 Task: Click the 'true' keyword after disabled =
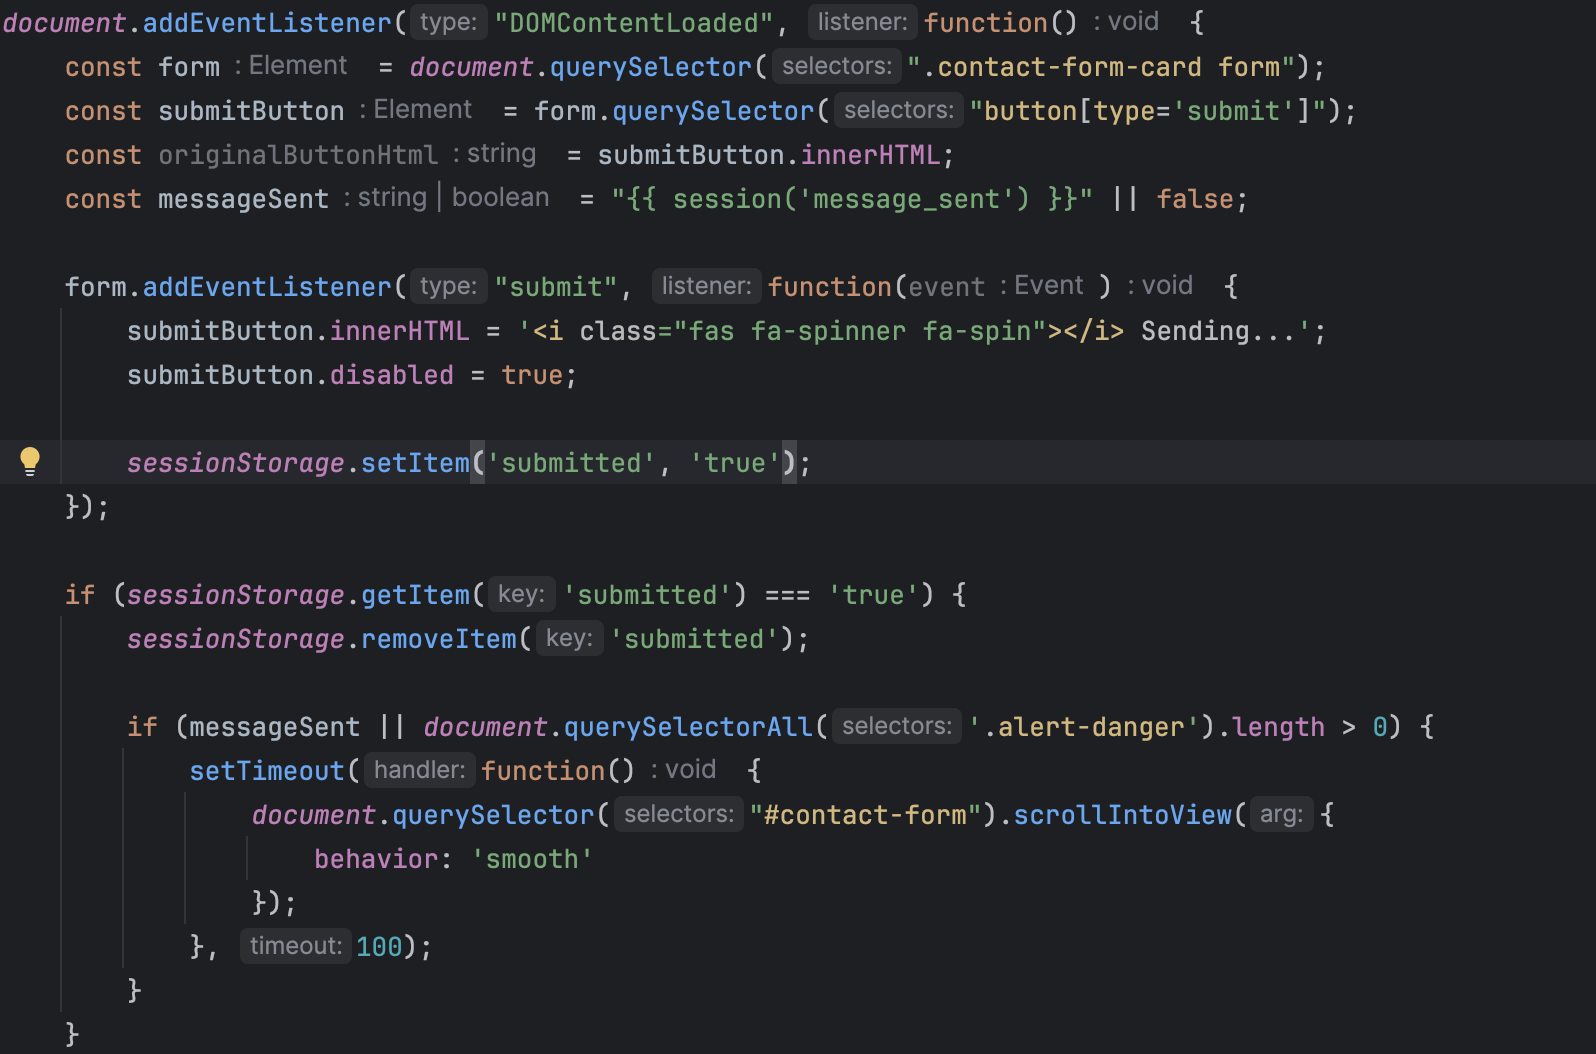click(532, 375)
